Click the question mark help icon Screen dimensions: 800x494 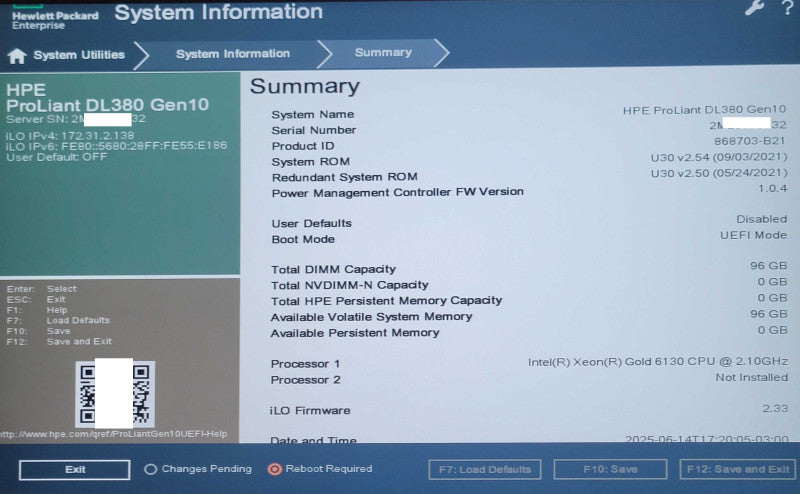(787, 8)
